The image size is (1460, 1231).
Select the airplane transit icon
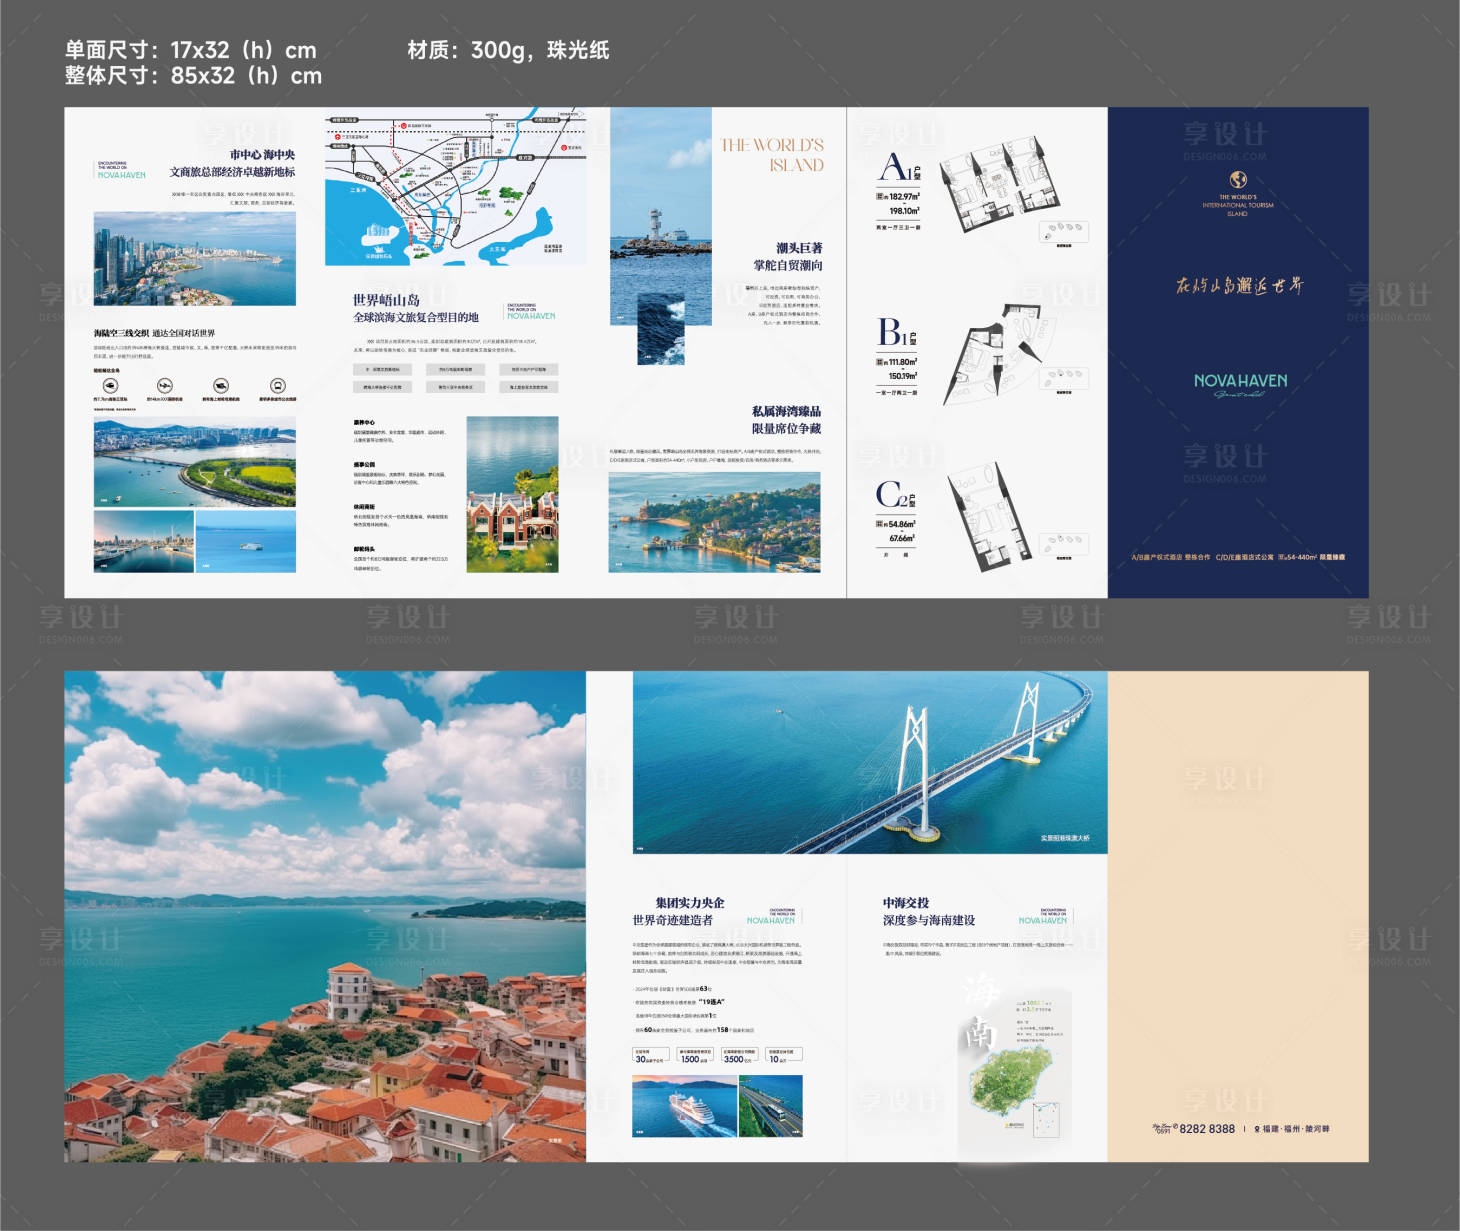[165, 385]
